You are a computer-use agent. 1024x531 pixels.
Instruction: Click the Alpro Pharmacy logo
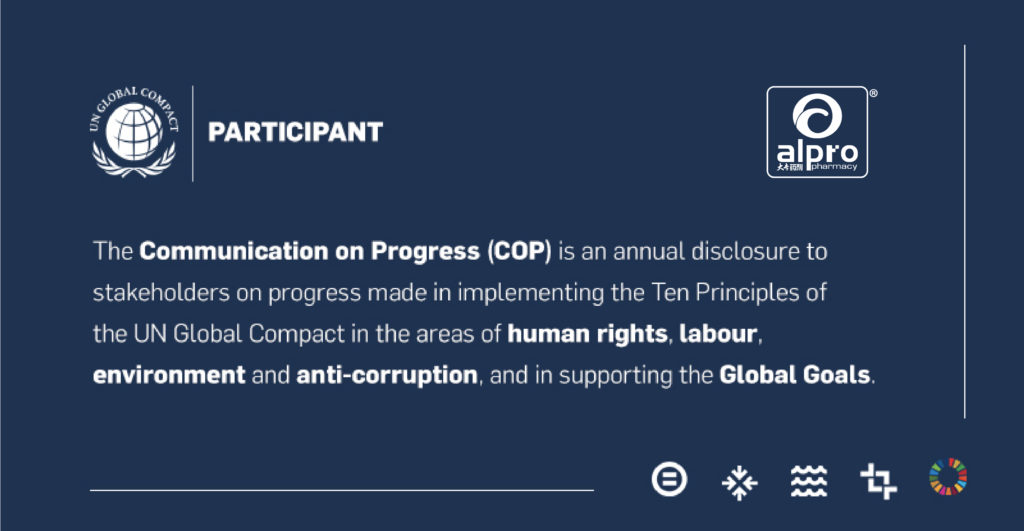(x=817, y=132)
